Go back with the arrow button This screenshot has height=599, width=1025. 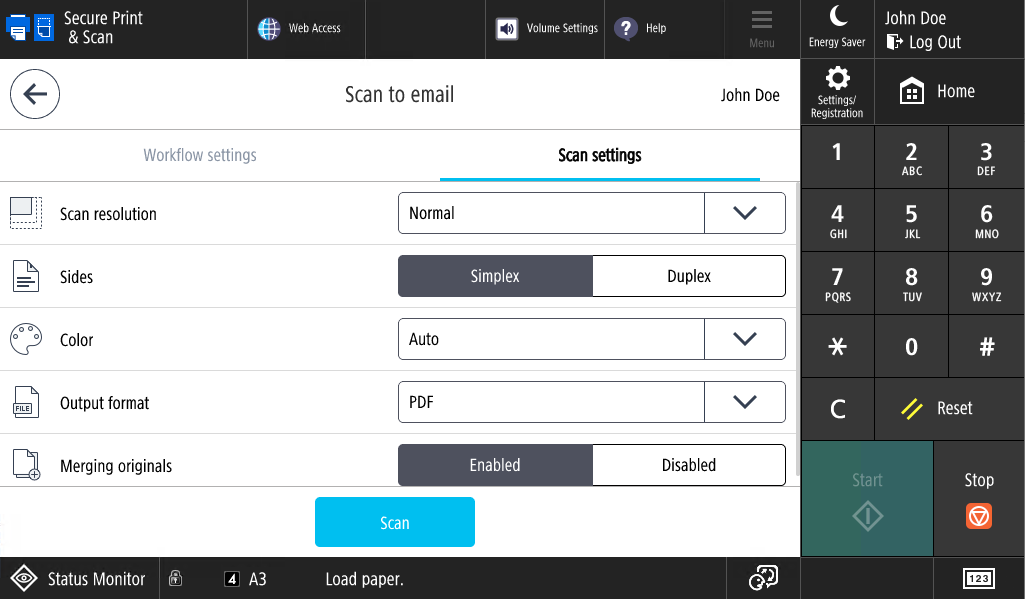(35, 94)
